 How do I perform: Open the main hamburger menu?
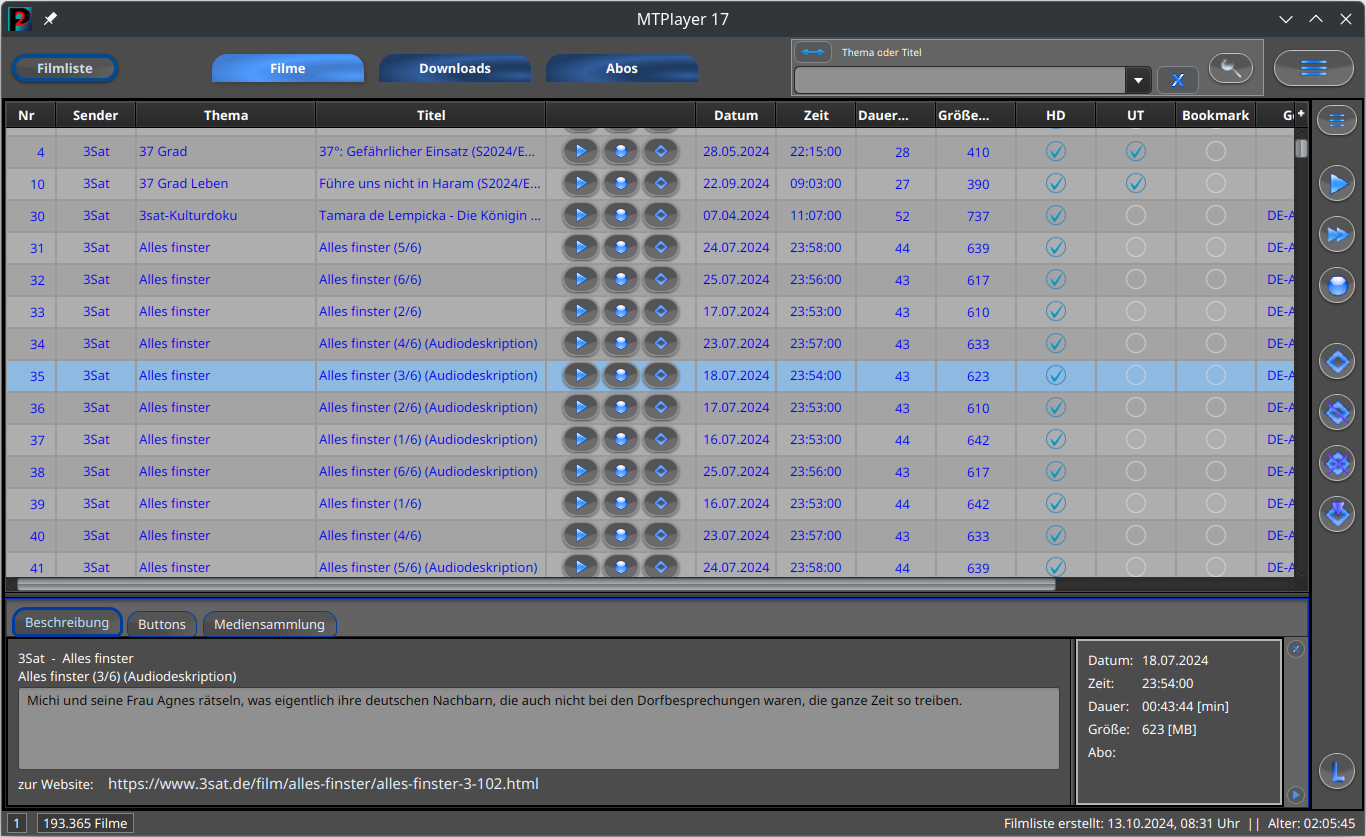tap(1314, 68)
